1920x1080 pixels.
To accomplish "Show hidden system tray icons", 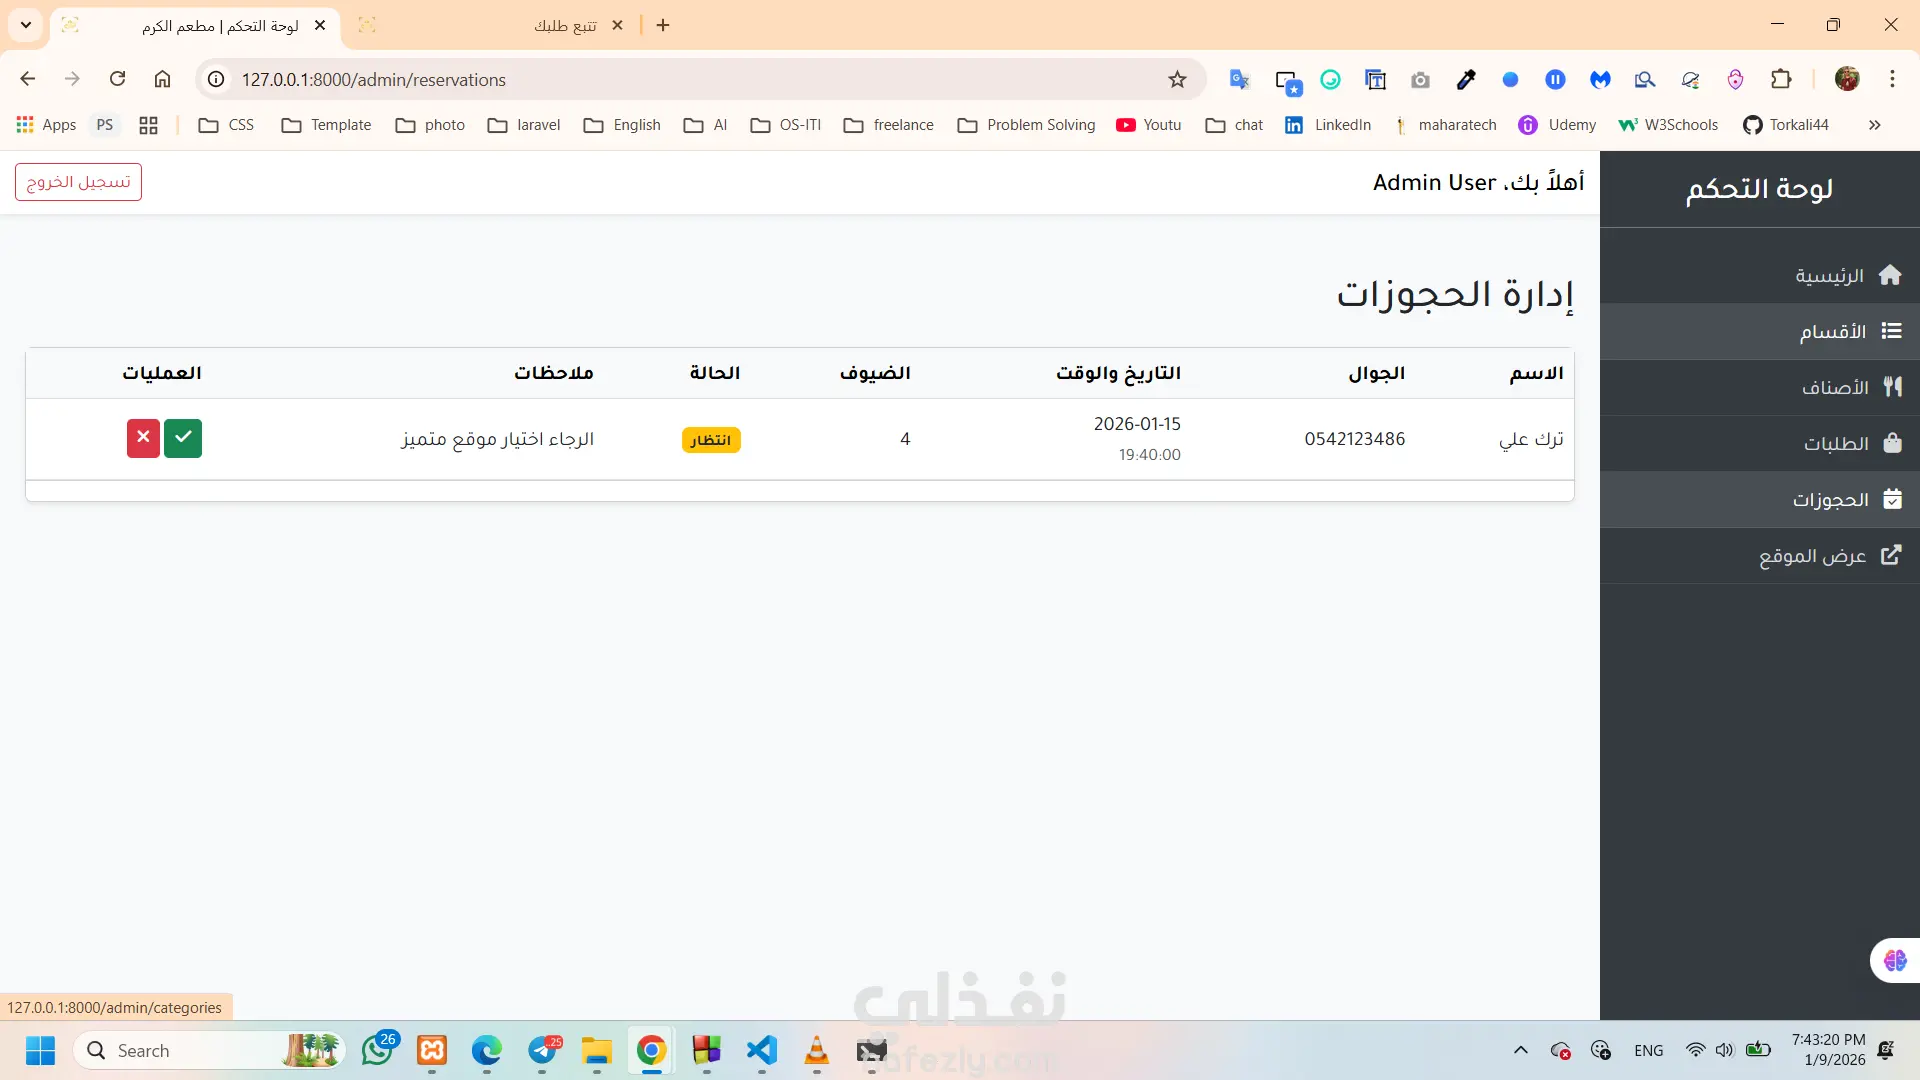I will 1520,1050.
